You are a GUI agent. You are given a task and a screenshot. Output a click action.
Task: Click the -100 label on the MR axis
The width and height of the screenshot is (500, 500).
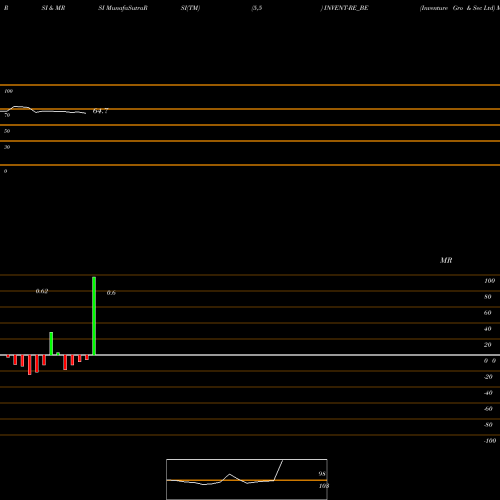click(x=490, y=441)
